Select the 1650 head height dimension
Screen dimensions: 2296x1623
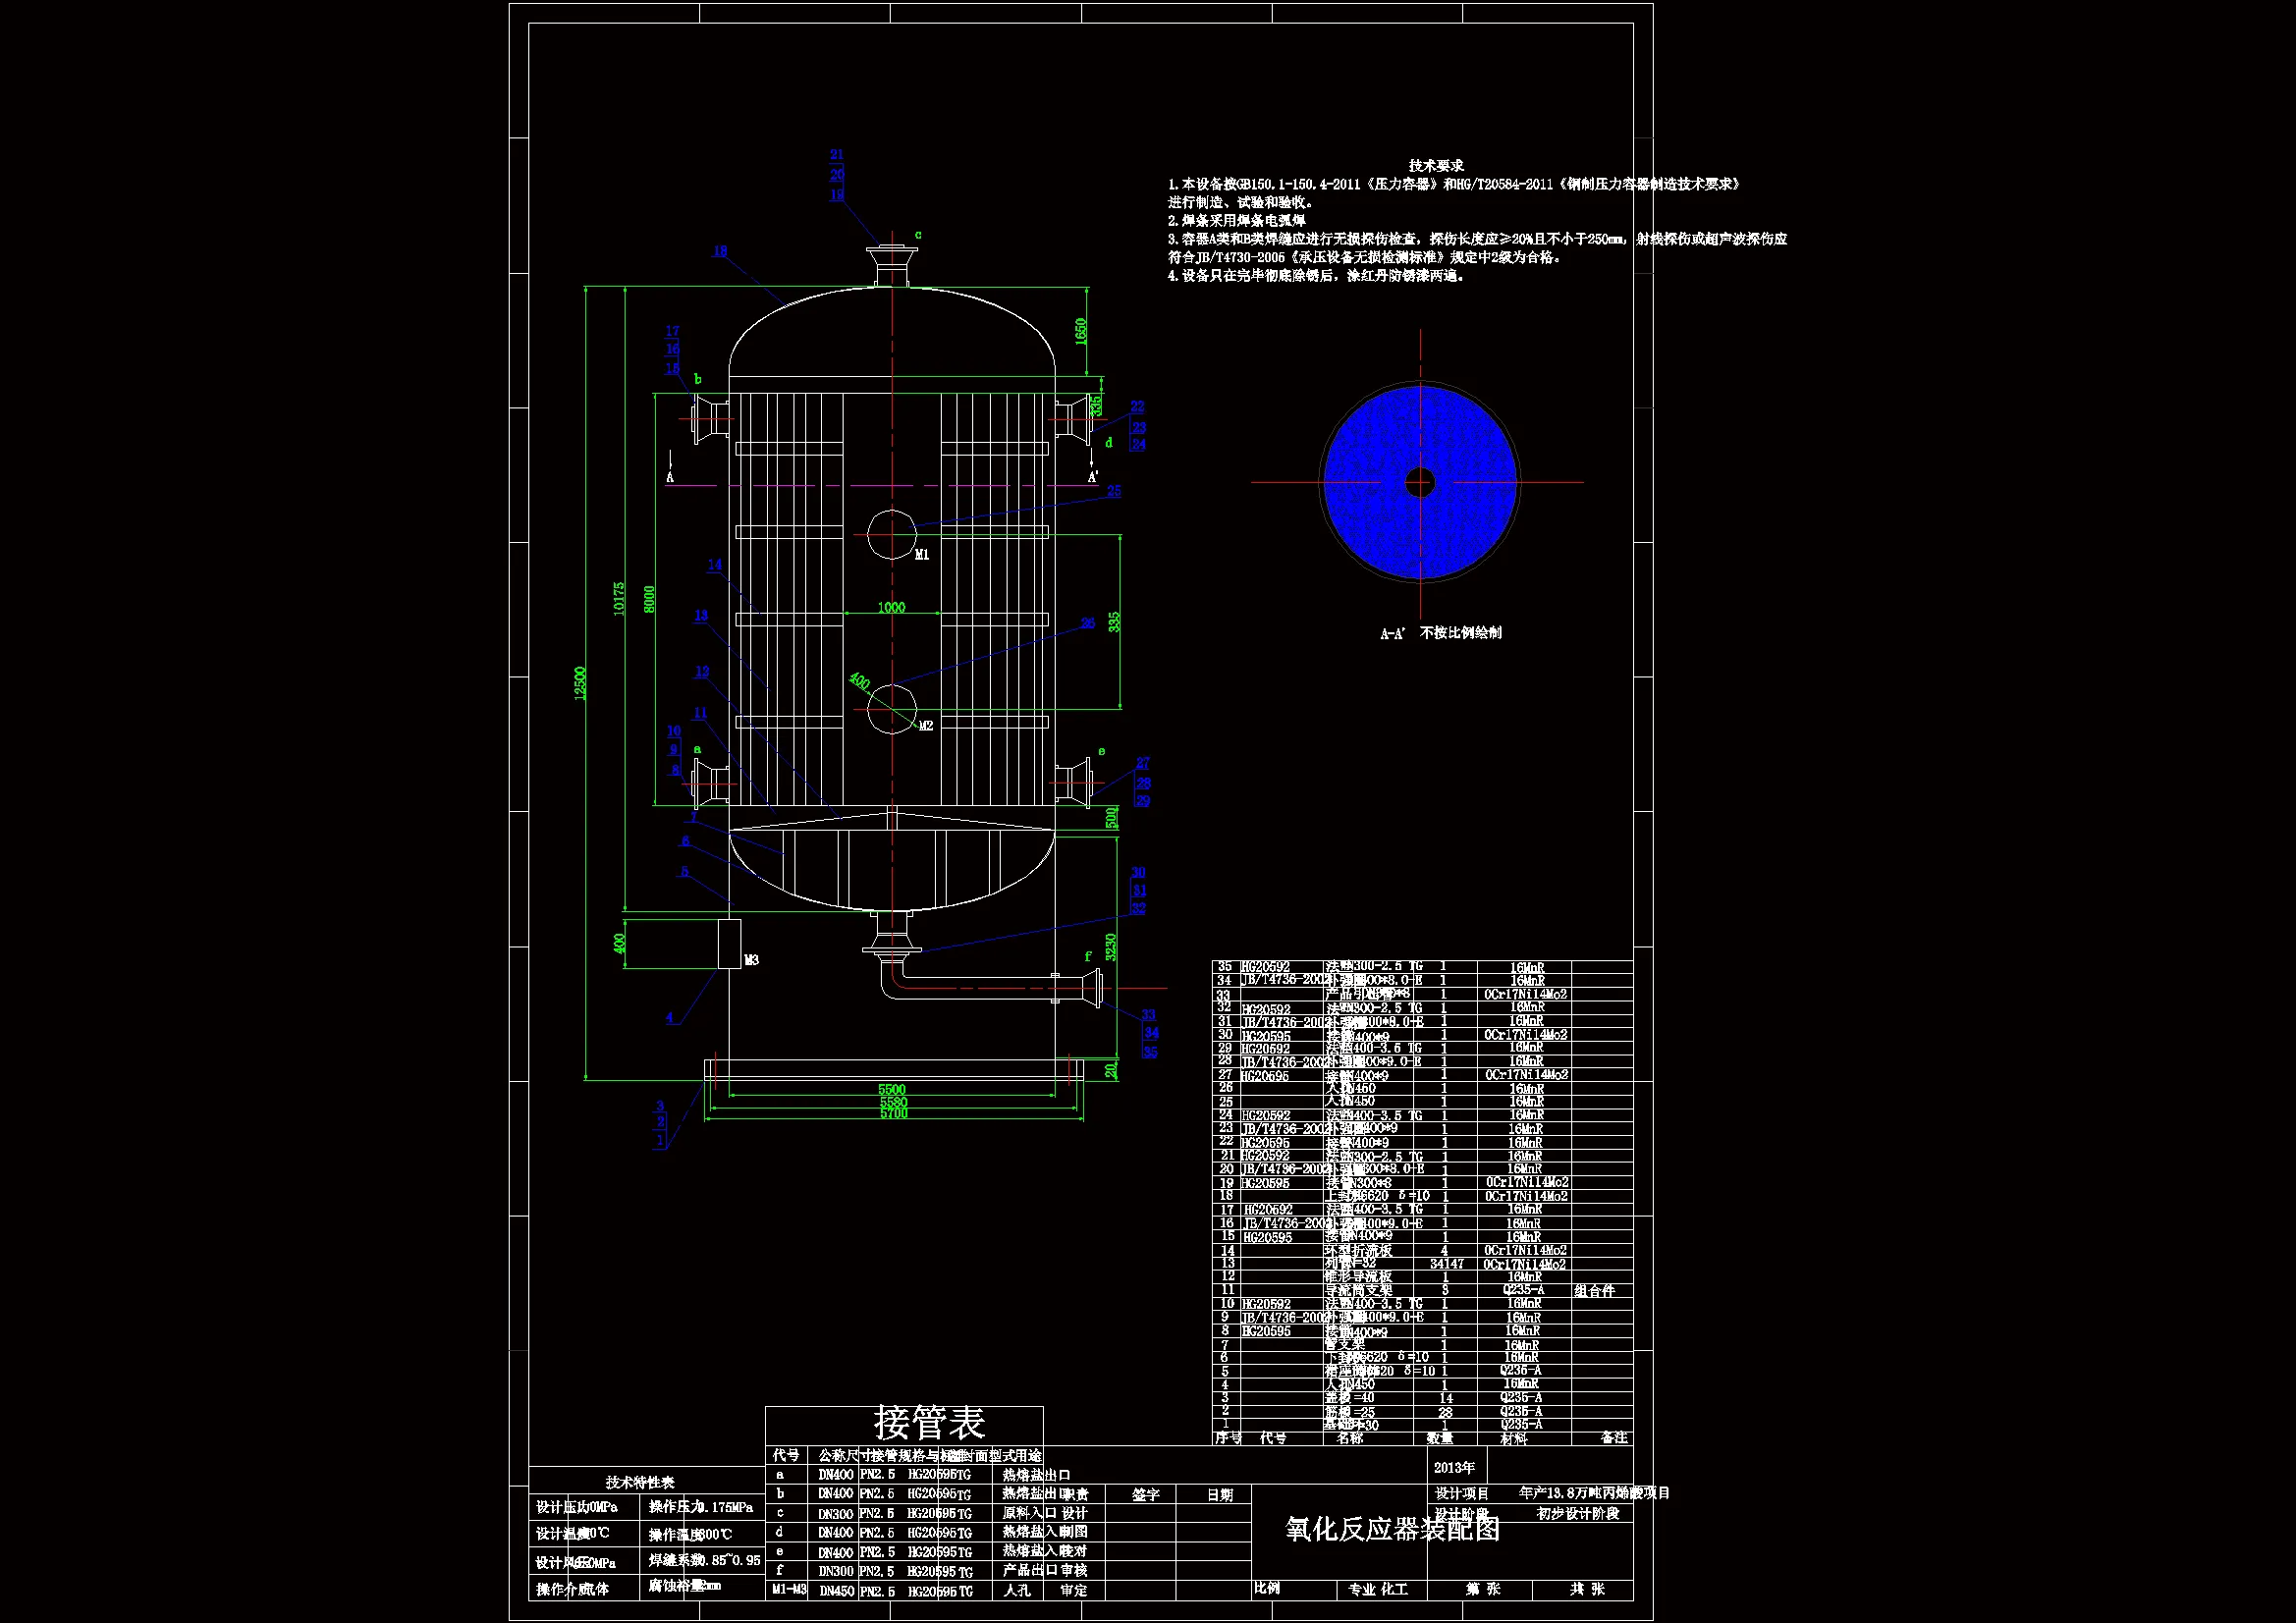(1080, 331)
